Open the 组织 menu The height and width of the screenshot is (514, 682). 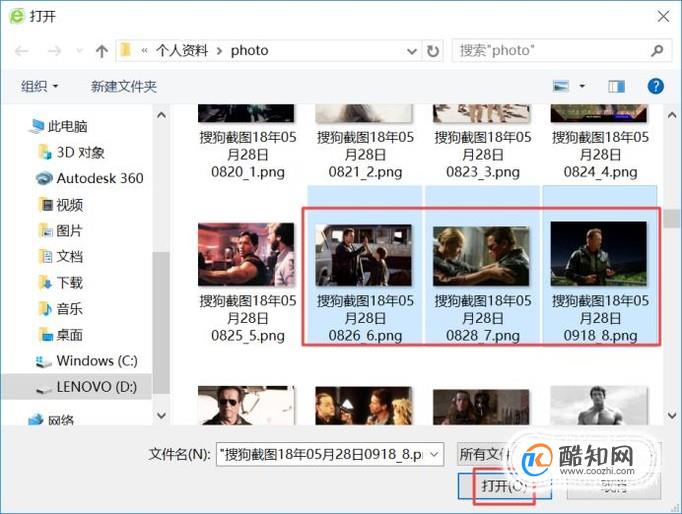click(x=39, y=86)
